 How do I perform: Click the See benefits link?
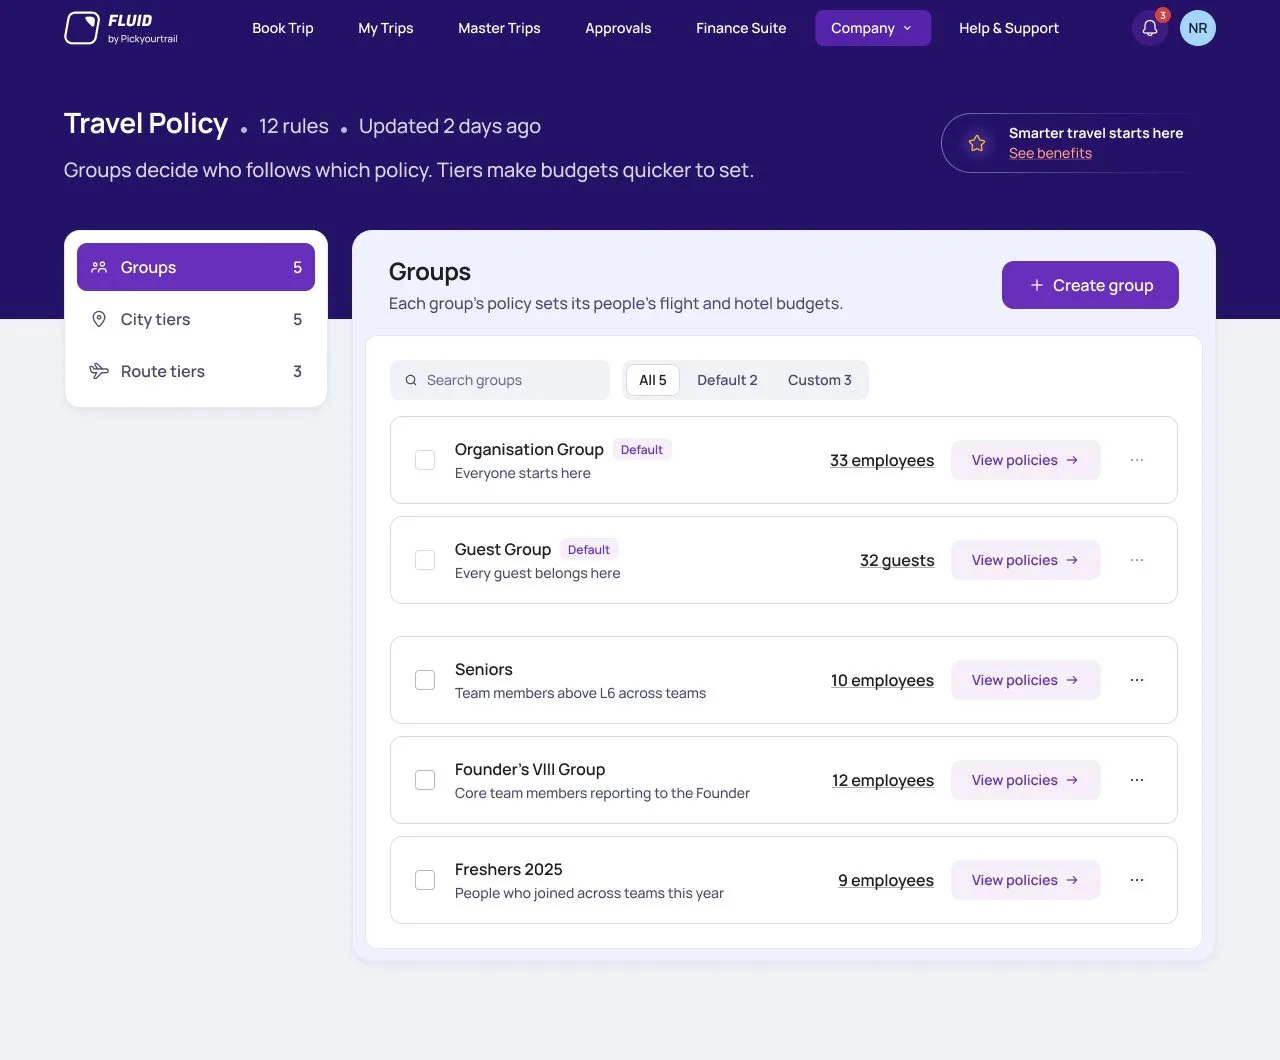coord(1050,153)
